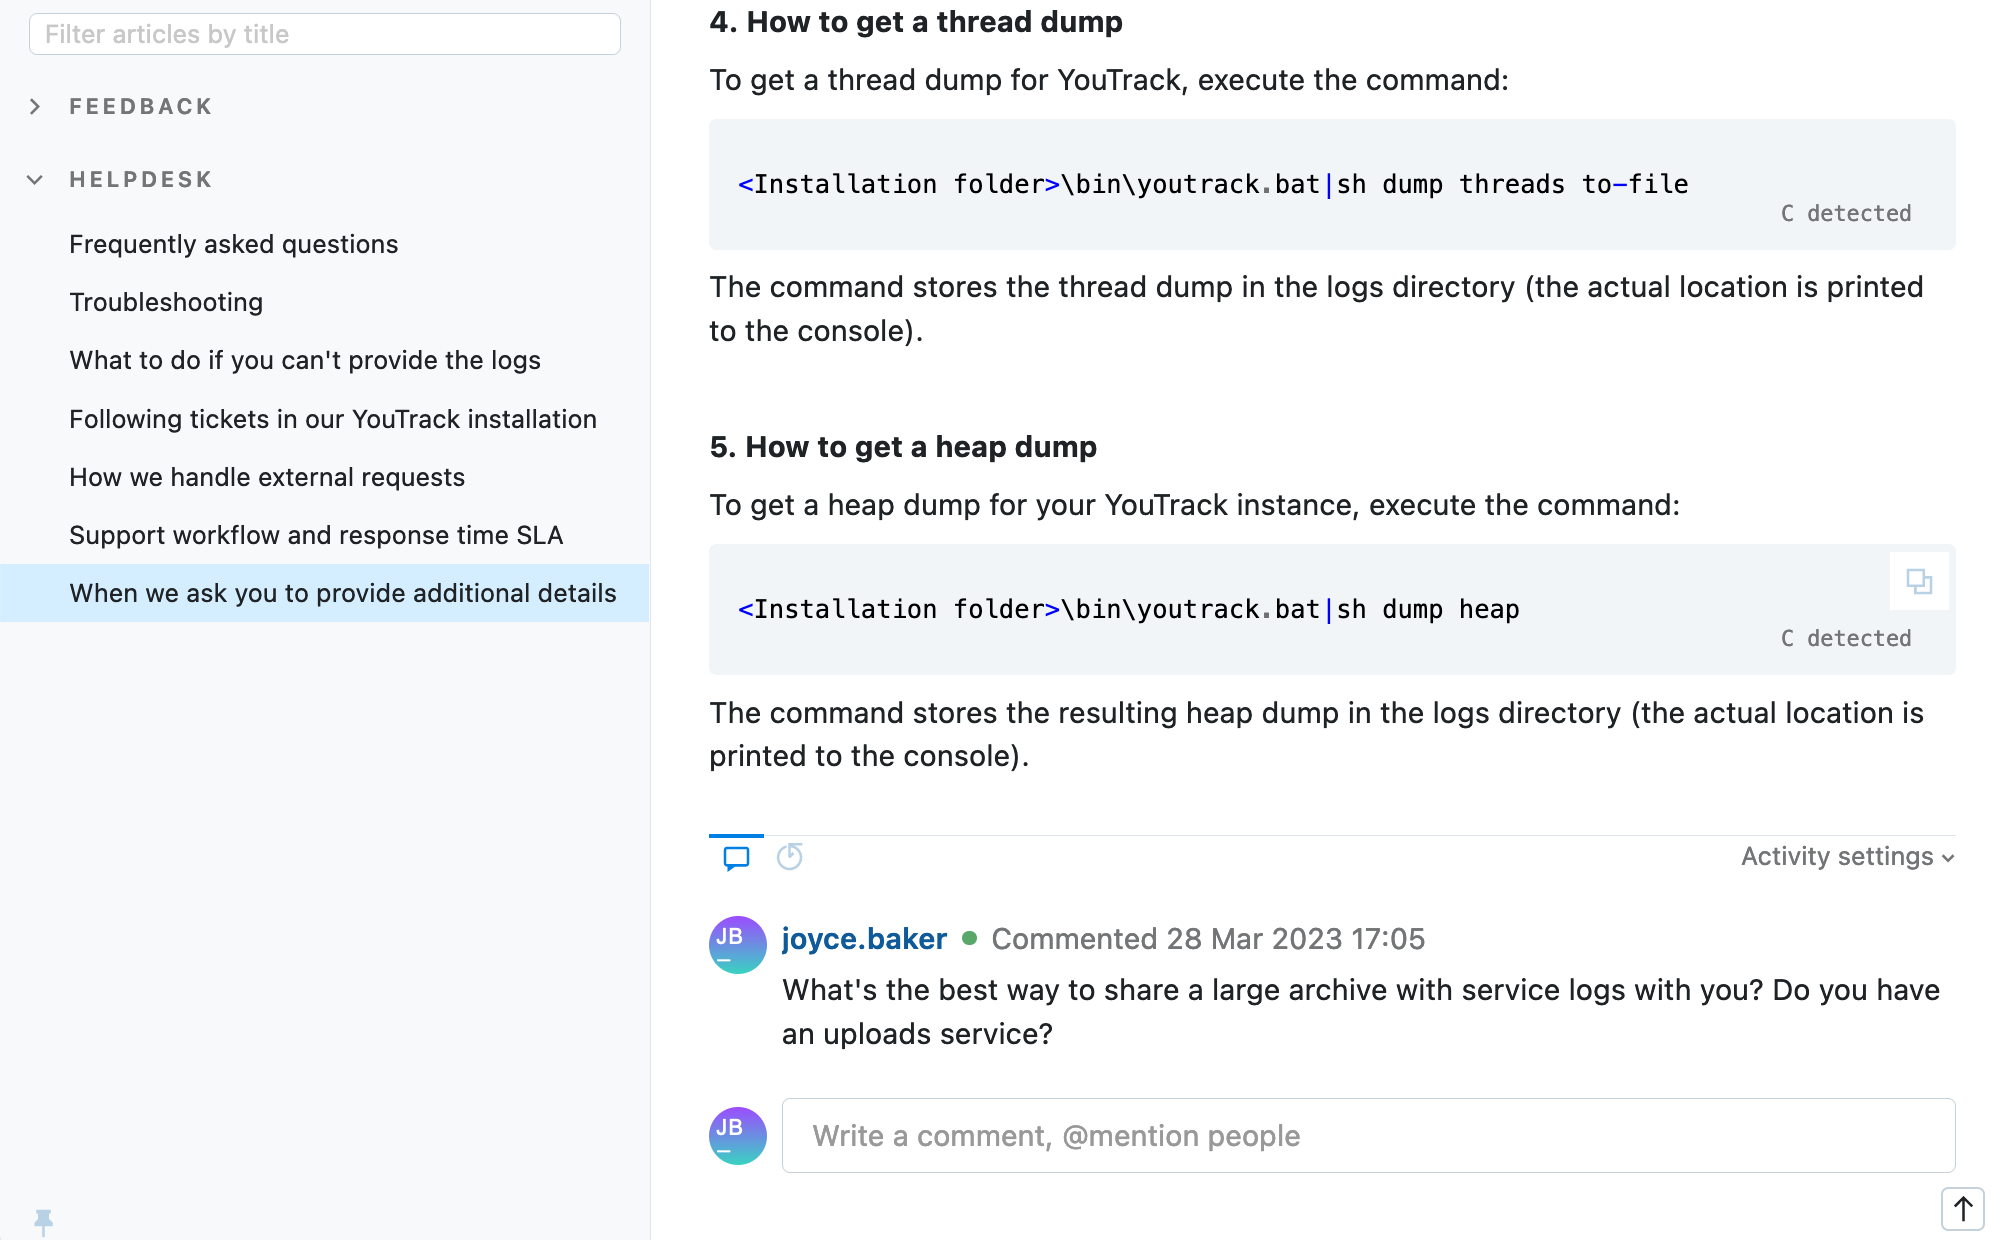Select When we ask you to provide additional details
Screen dimensions: 2006x1240
(x=342, y=593)
